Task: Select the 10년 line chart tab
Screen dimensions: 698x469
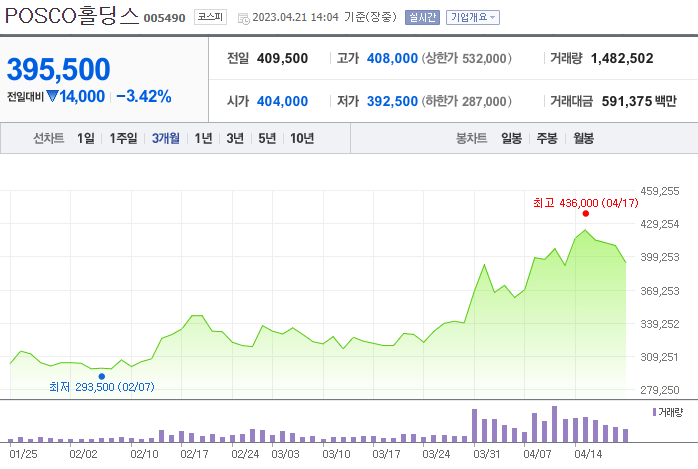Action: pos(302,138)
